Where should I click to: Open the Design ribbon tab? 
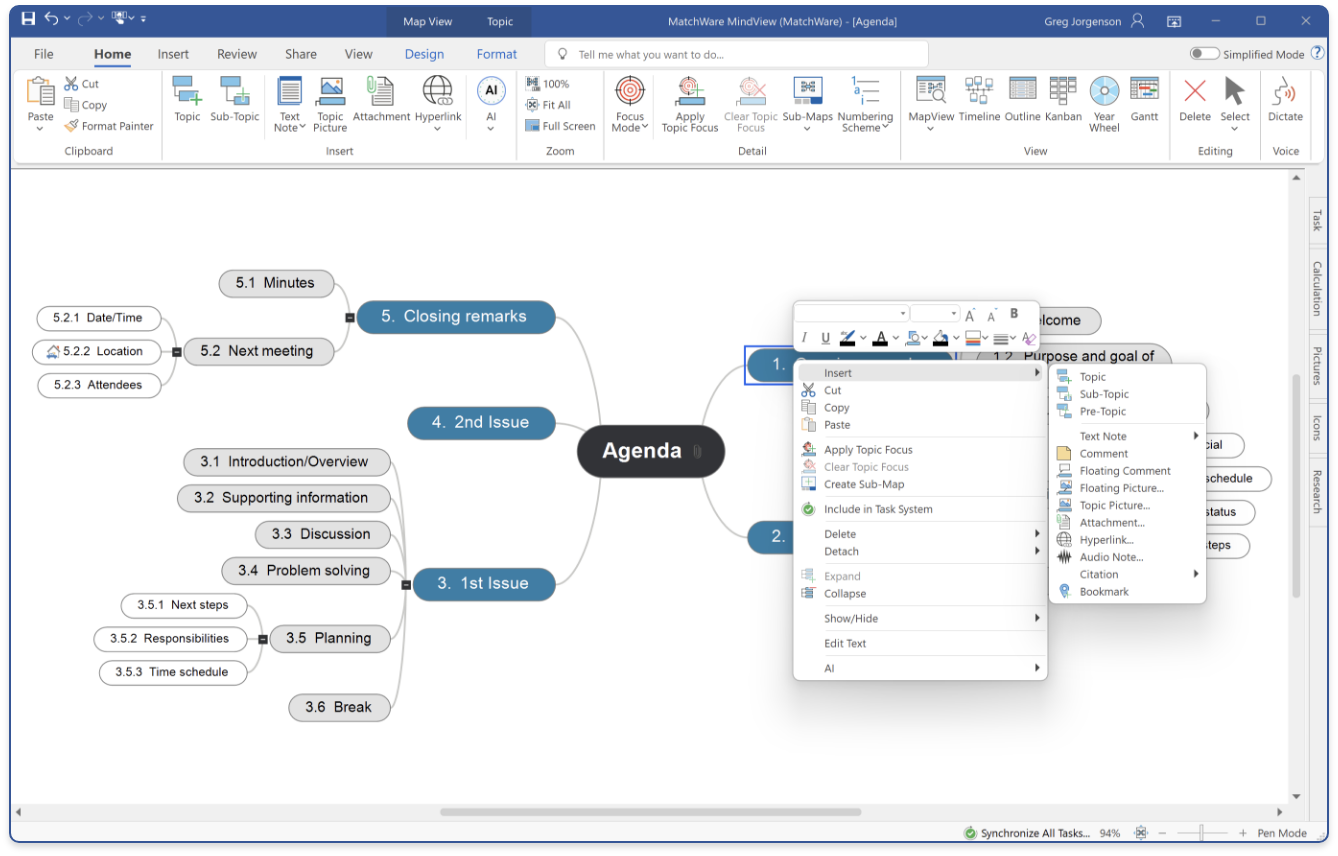[424, 54]
